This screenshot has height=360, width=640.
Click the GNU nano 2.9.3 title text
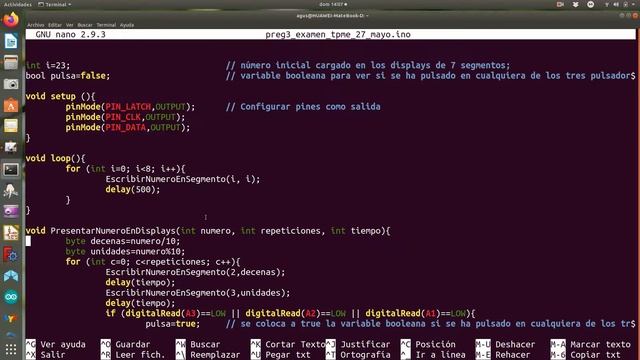click(x=70, y=35)
